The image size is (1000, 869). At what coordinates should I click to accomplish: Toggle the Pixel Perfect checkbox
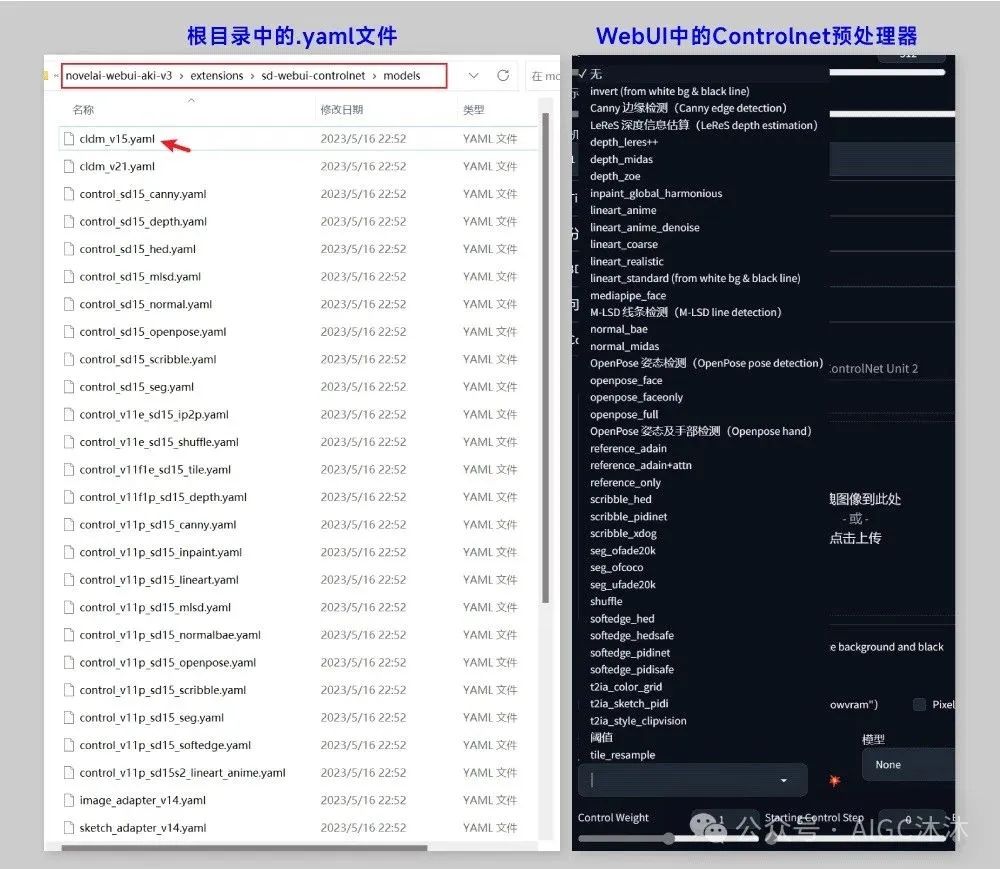pos(919,705)
